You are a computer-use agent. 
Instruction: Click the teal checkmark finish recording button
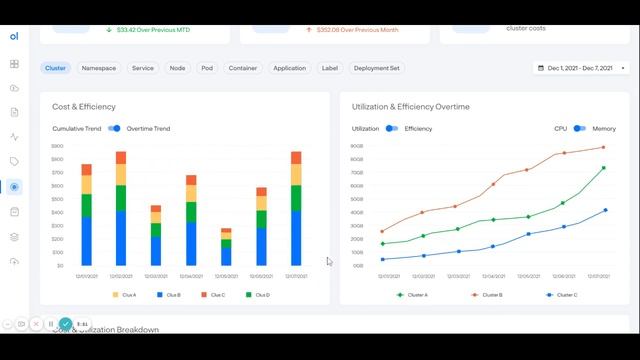click(x=66, y=324)
